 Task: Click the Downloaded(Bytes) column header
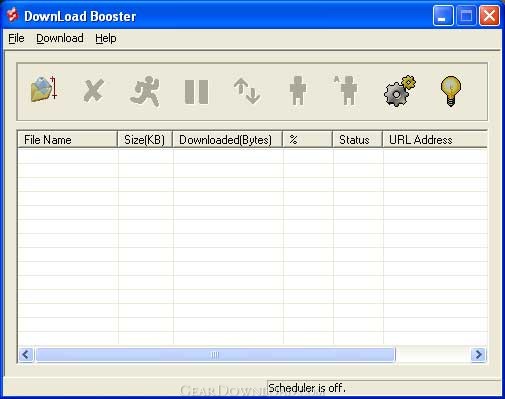(227, 140)
